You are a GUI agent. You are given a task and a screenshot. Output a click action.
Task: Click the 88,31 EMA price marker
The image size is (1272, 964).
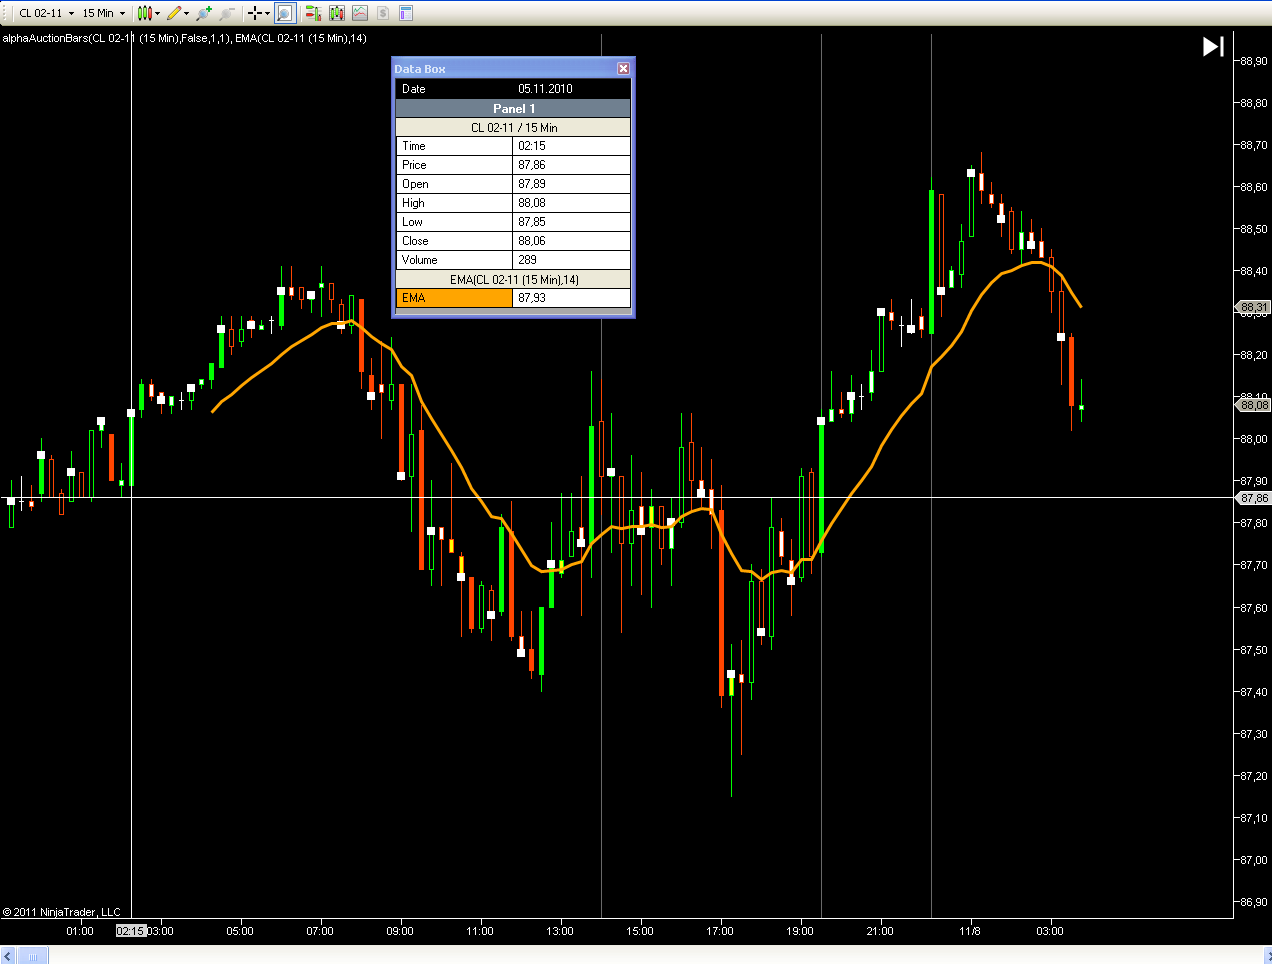point(1254,307)
